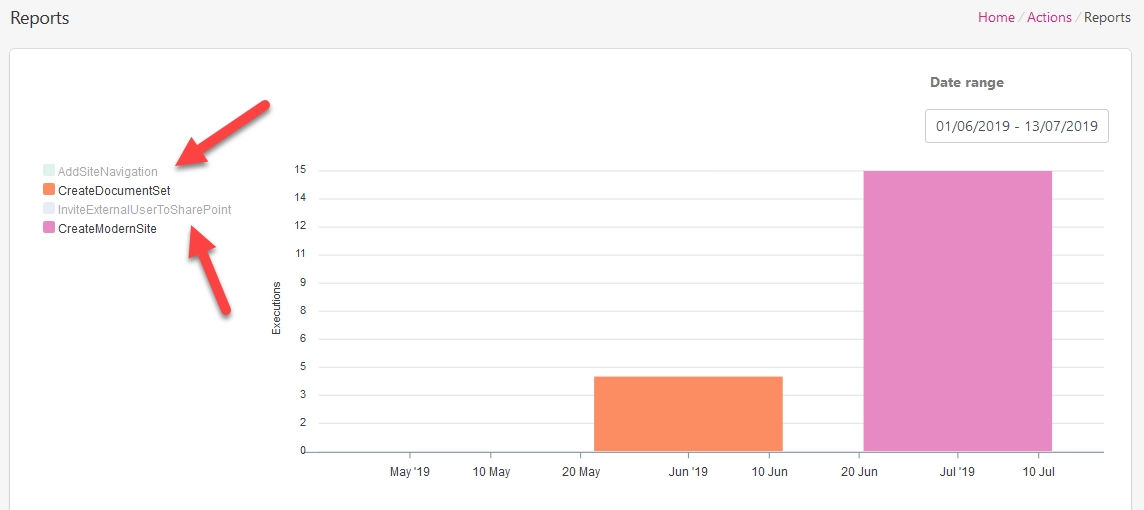Image resolution: width=1144 pixels, height=510 pixels.
Task: Open the Actions breadcrumb link
Action: [1049, 18]
